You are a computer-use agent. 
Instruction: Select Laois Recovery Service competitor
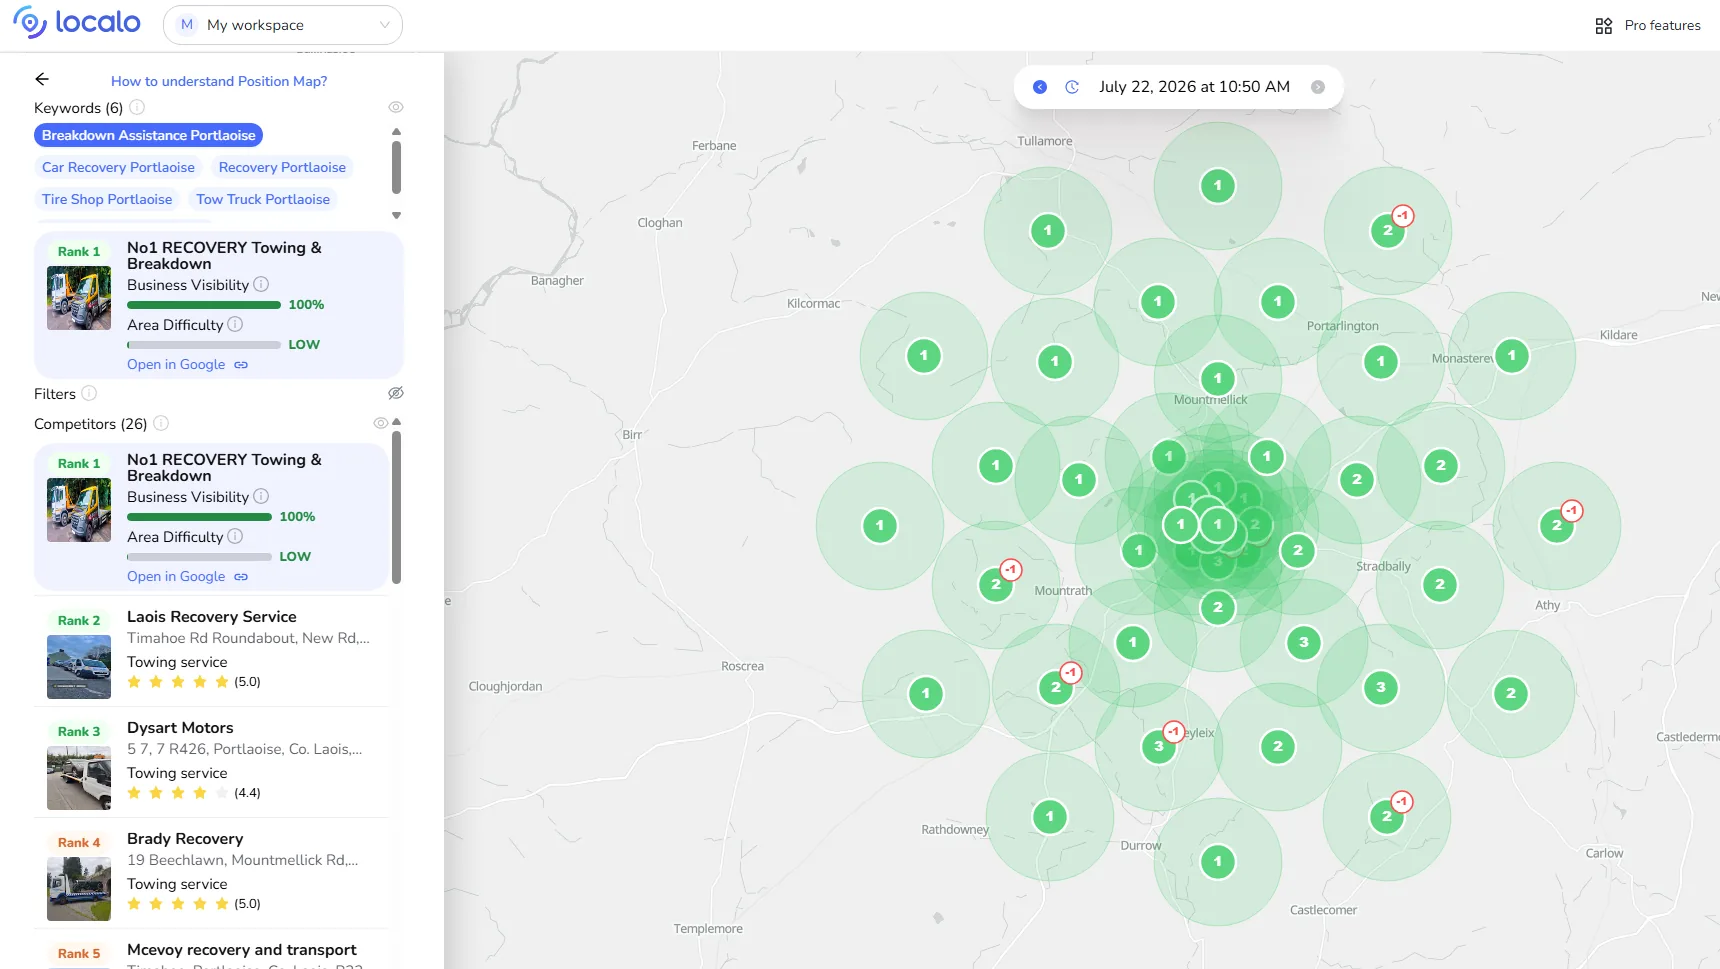click(x=211, y=651)
